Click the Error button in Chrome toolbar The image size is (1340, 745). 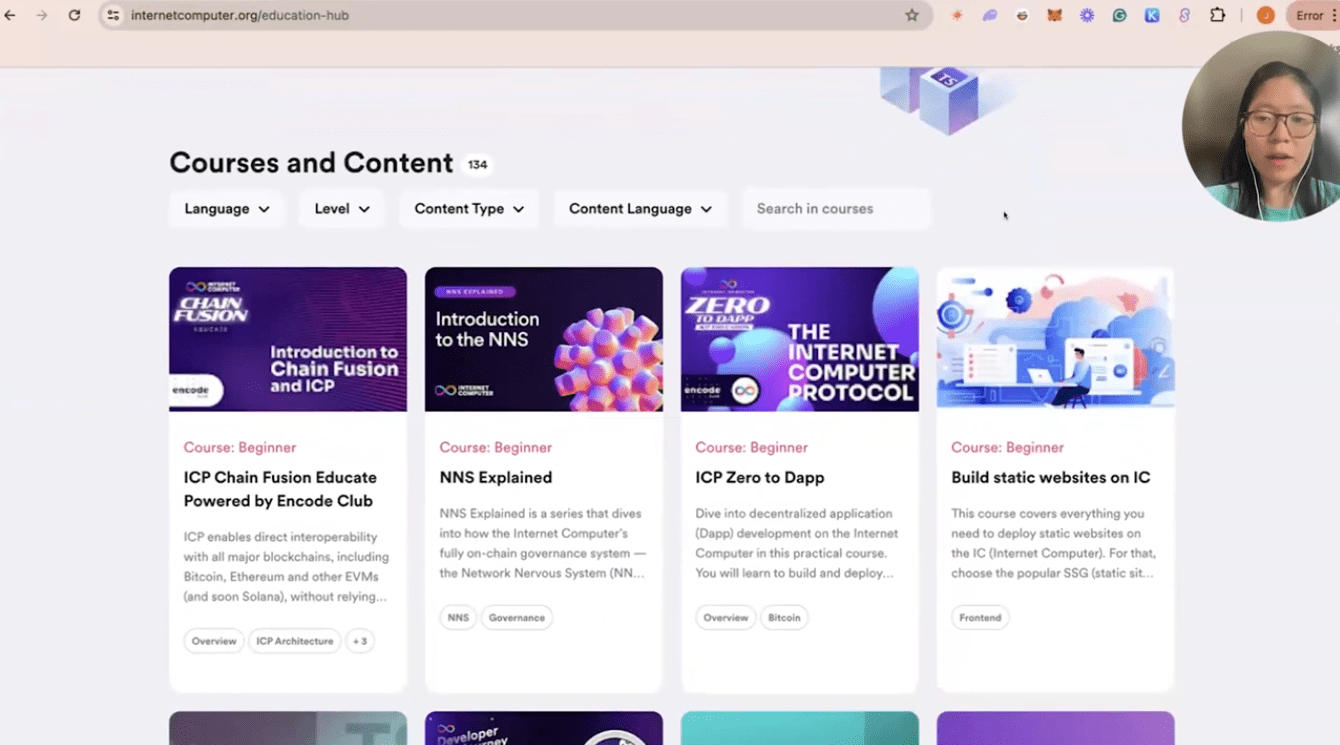(1310, 15)
